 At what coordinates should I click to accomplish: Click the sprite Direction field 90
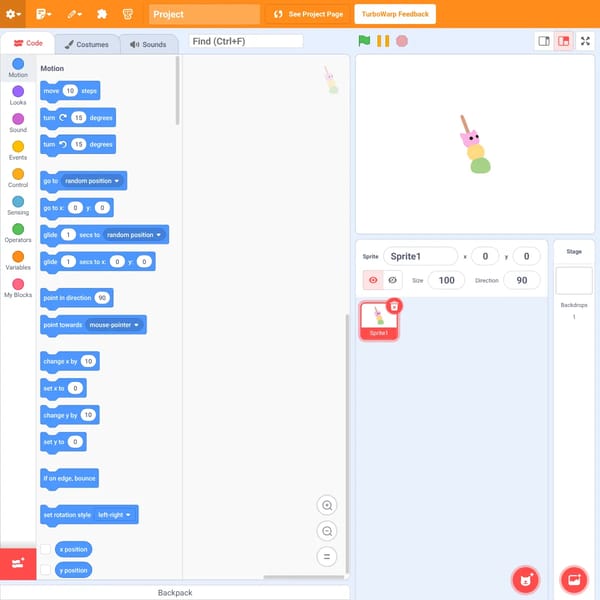(x=522, y=280)
